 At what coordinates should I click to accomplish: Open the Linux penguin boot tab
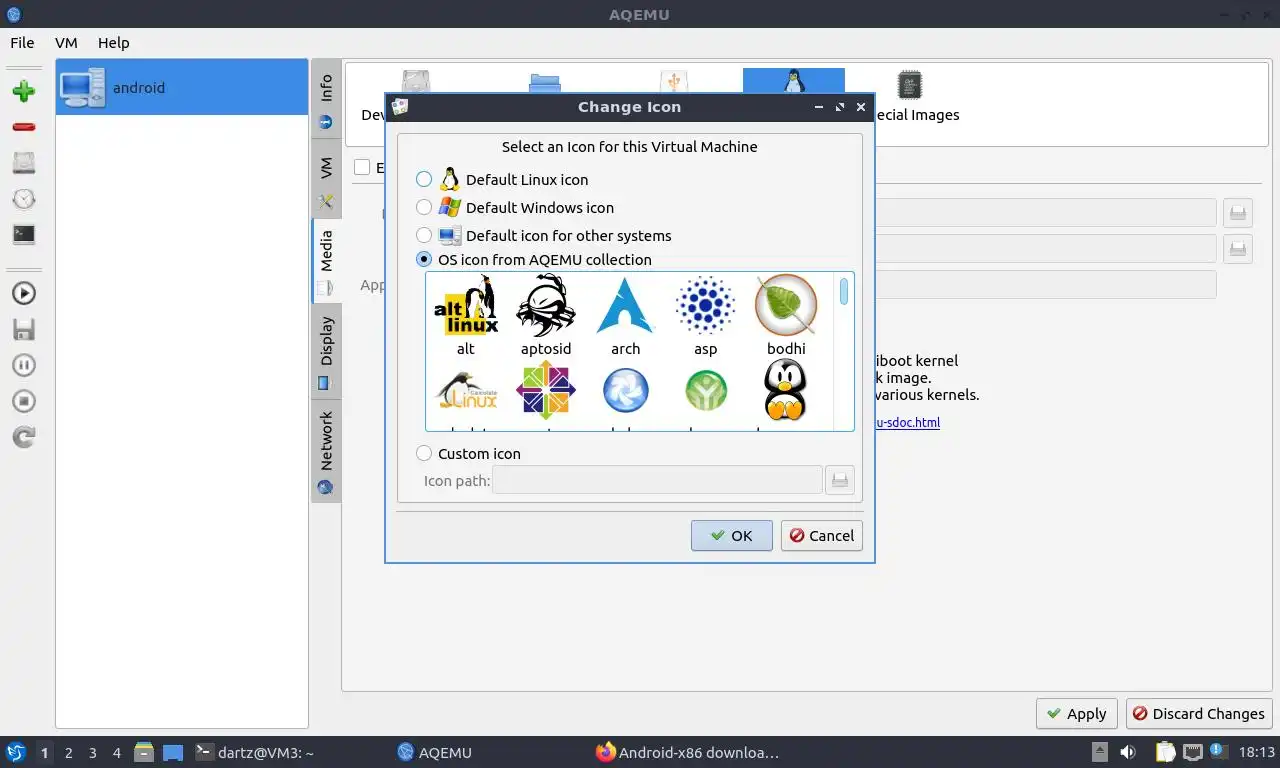point(794,81)
